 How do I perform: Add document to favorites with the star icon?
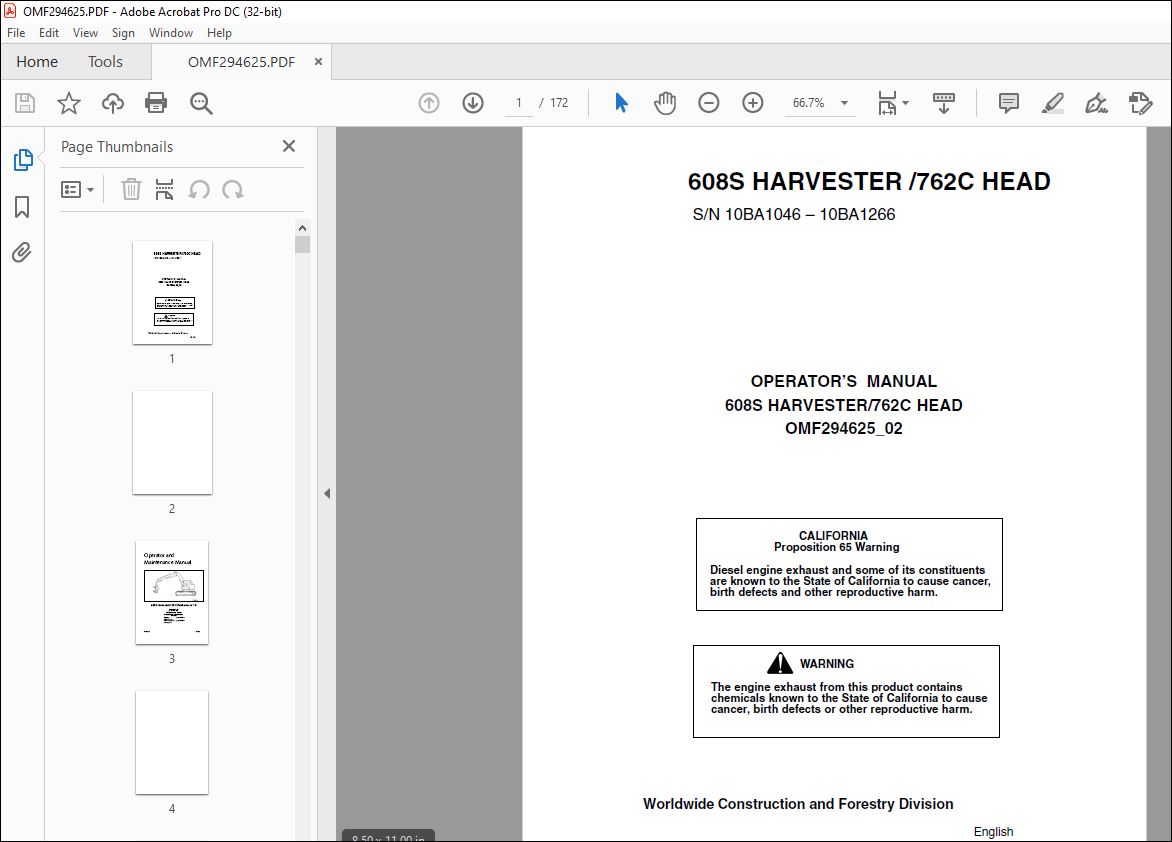69,102
